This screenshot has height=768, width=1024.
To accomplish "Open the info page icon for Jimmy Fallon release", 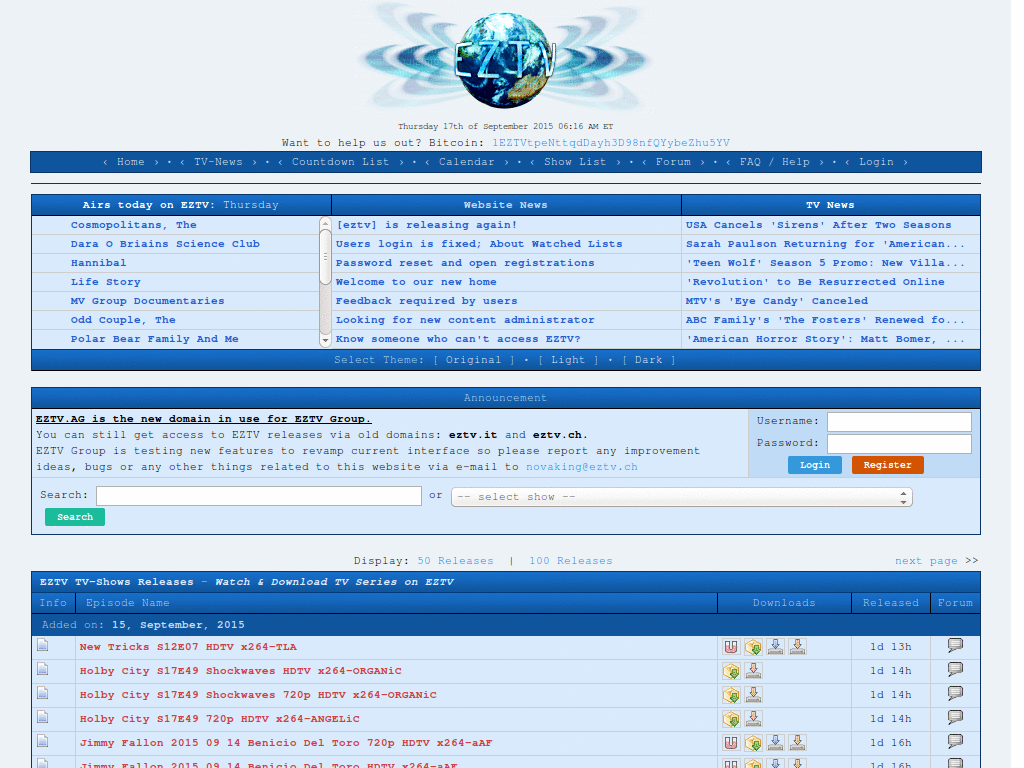I will (42, 743).
